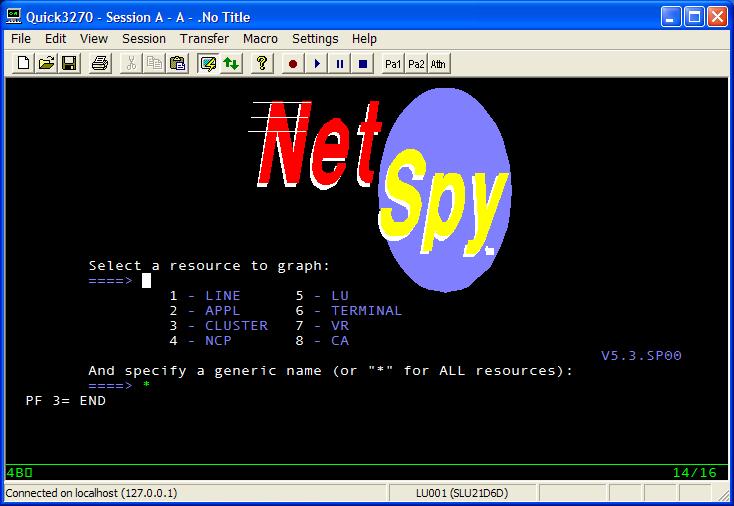Viewport: 734px width, 506px height.
Task: Close the Quick3270 window
Action: pos(717,17)
